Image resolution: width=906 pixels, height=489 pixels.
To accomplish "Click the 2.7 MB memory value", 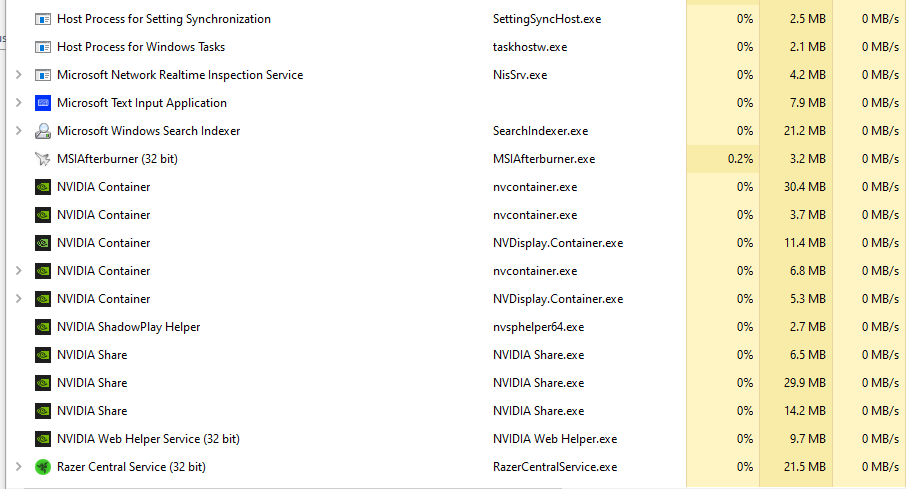I will [x=807, y=327].
